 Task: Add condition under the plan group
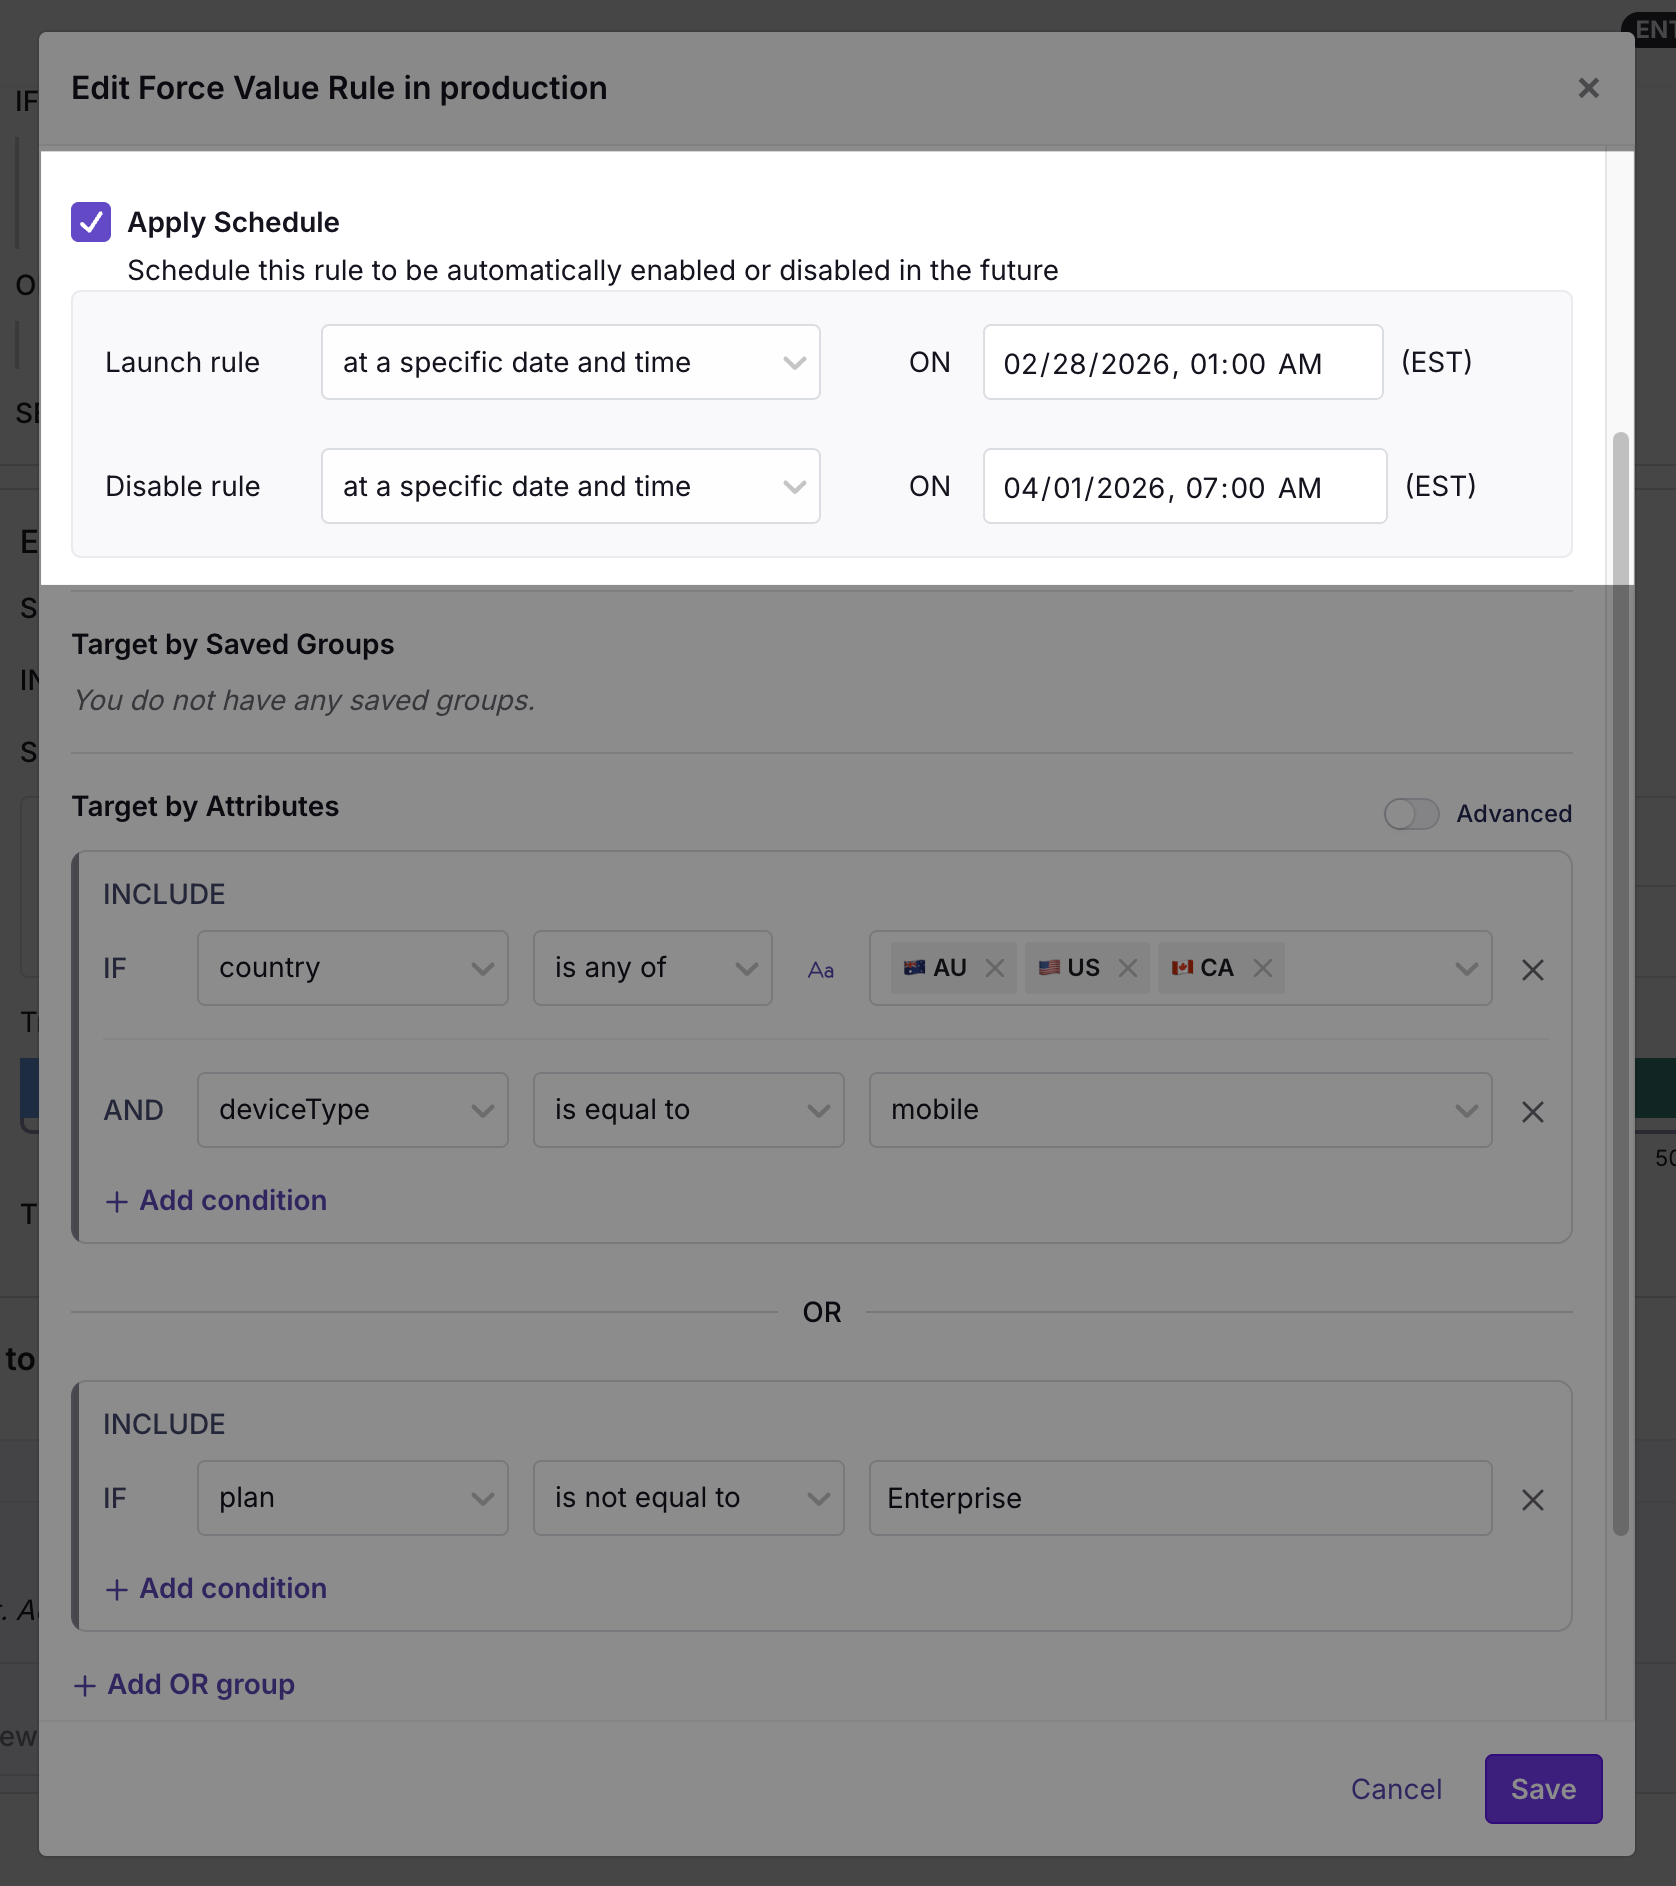point(216,1588)
